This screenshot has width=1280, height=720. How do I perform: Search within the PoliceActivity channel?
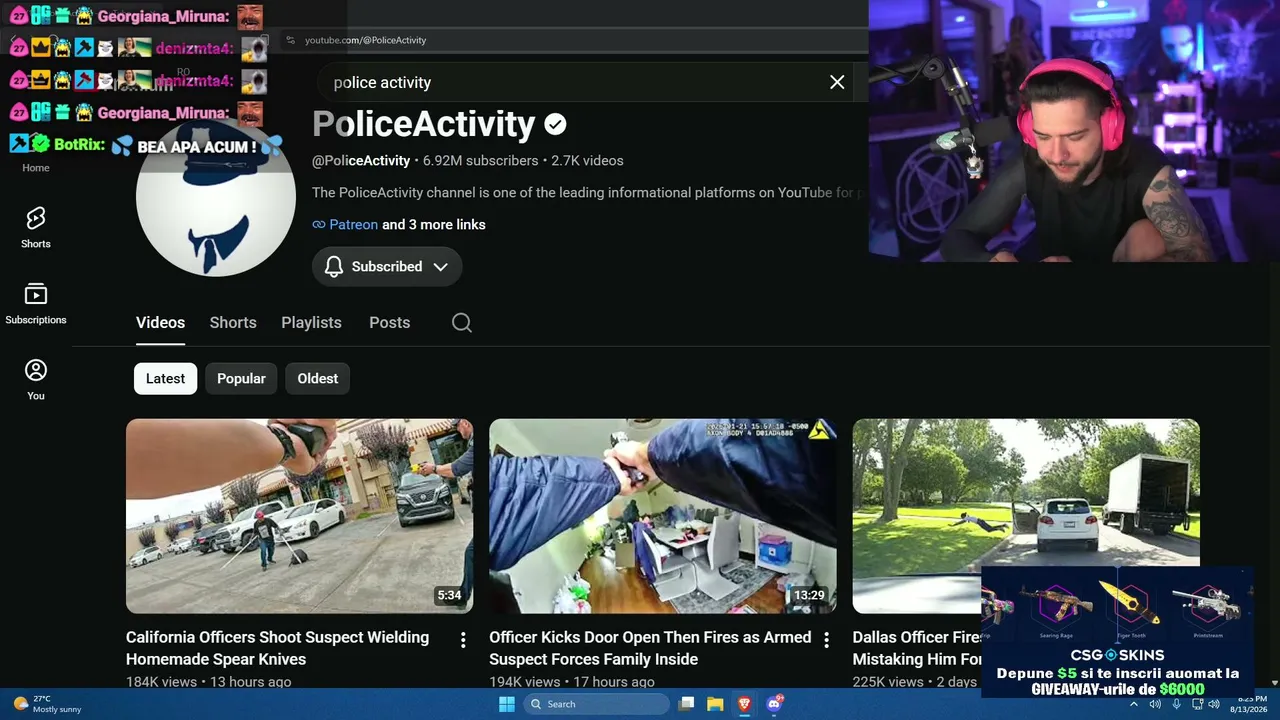(x=461, y=322)
